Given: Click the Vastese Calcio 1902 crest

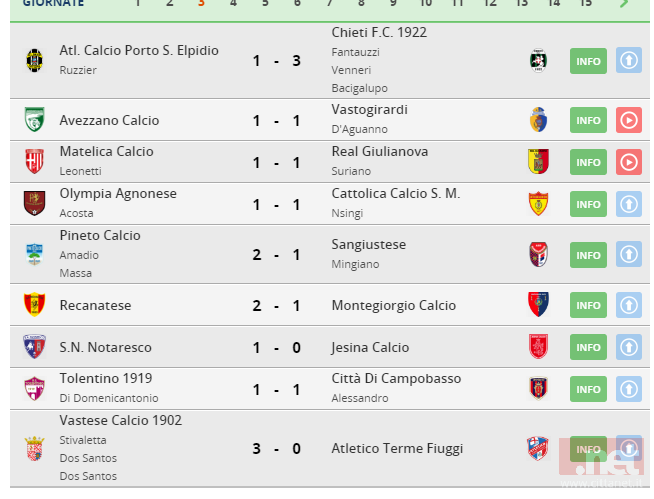Looking at the screenshot, I should [x=35, y=448].
